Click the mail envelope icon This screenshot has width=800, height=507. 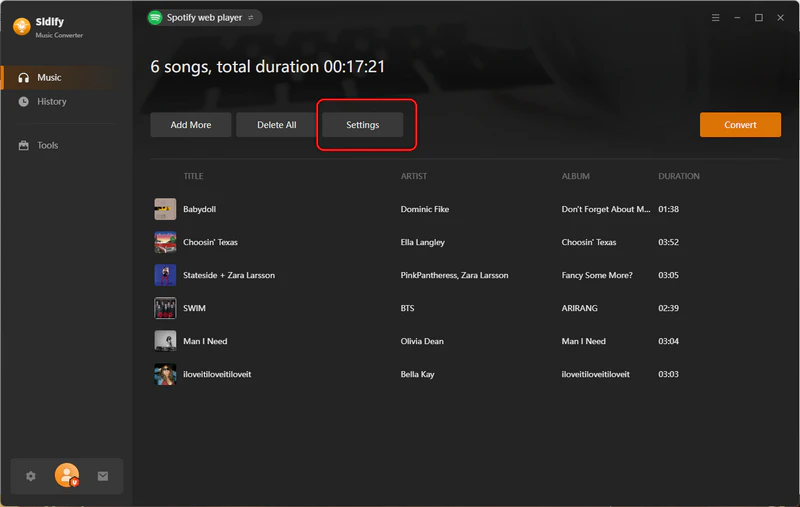[x=103, y=476]
